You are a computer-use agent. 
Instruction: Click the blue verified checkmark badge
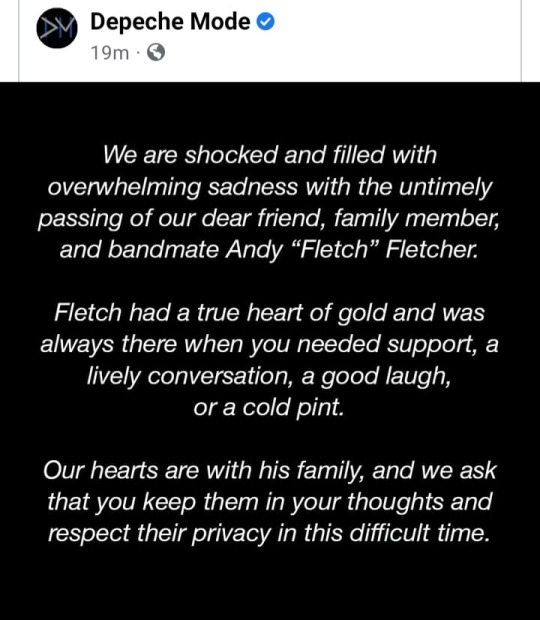pos(266,22)
